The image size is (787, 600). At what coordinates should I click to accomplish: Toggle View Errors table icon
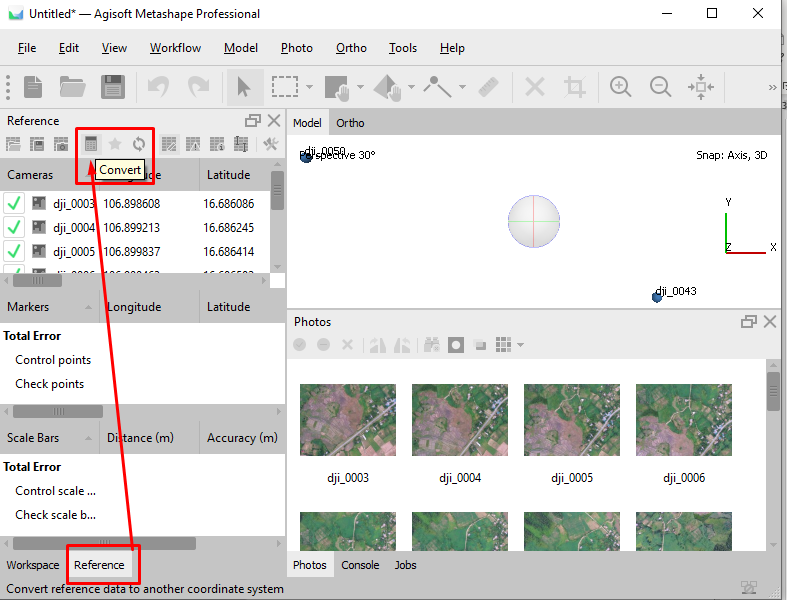[193, 145]
